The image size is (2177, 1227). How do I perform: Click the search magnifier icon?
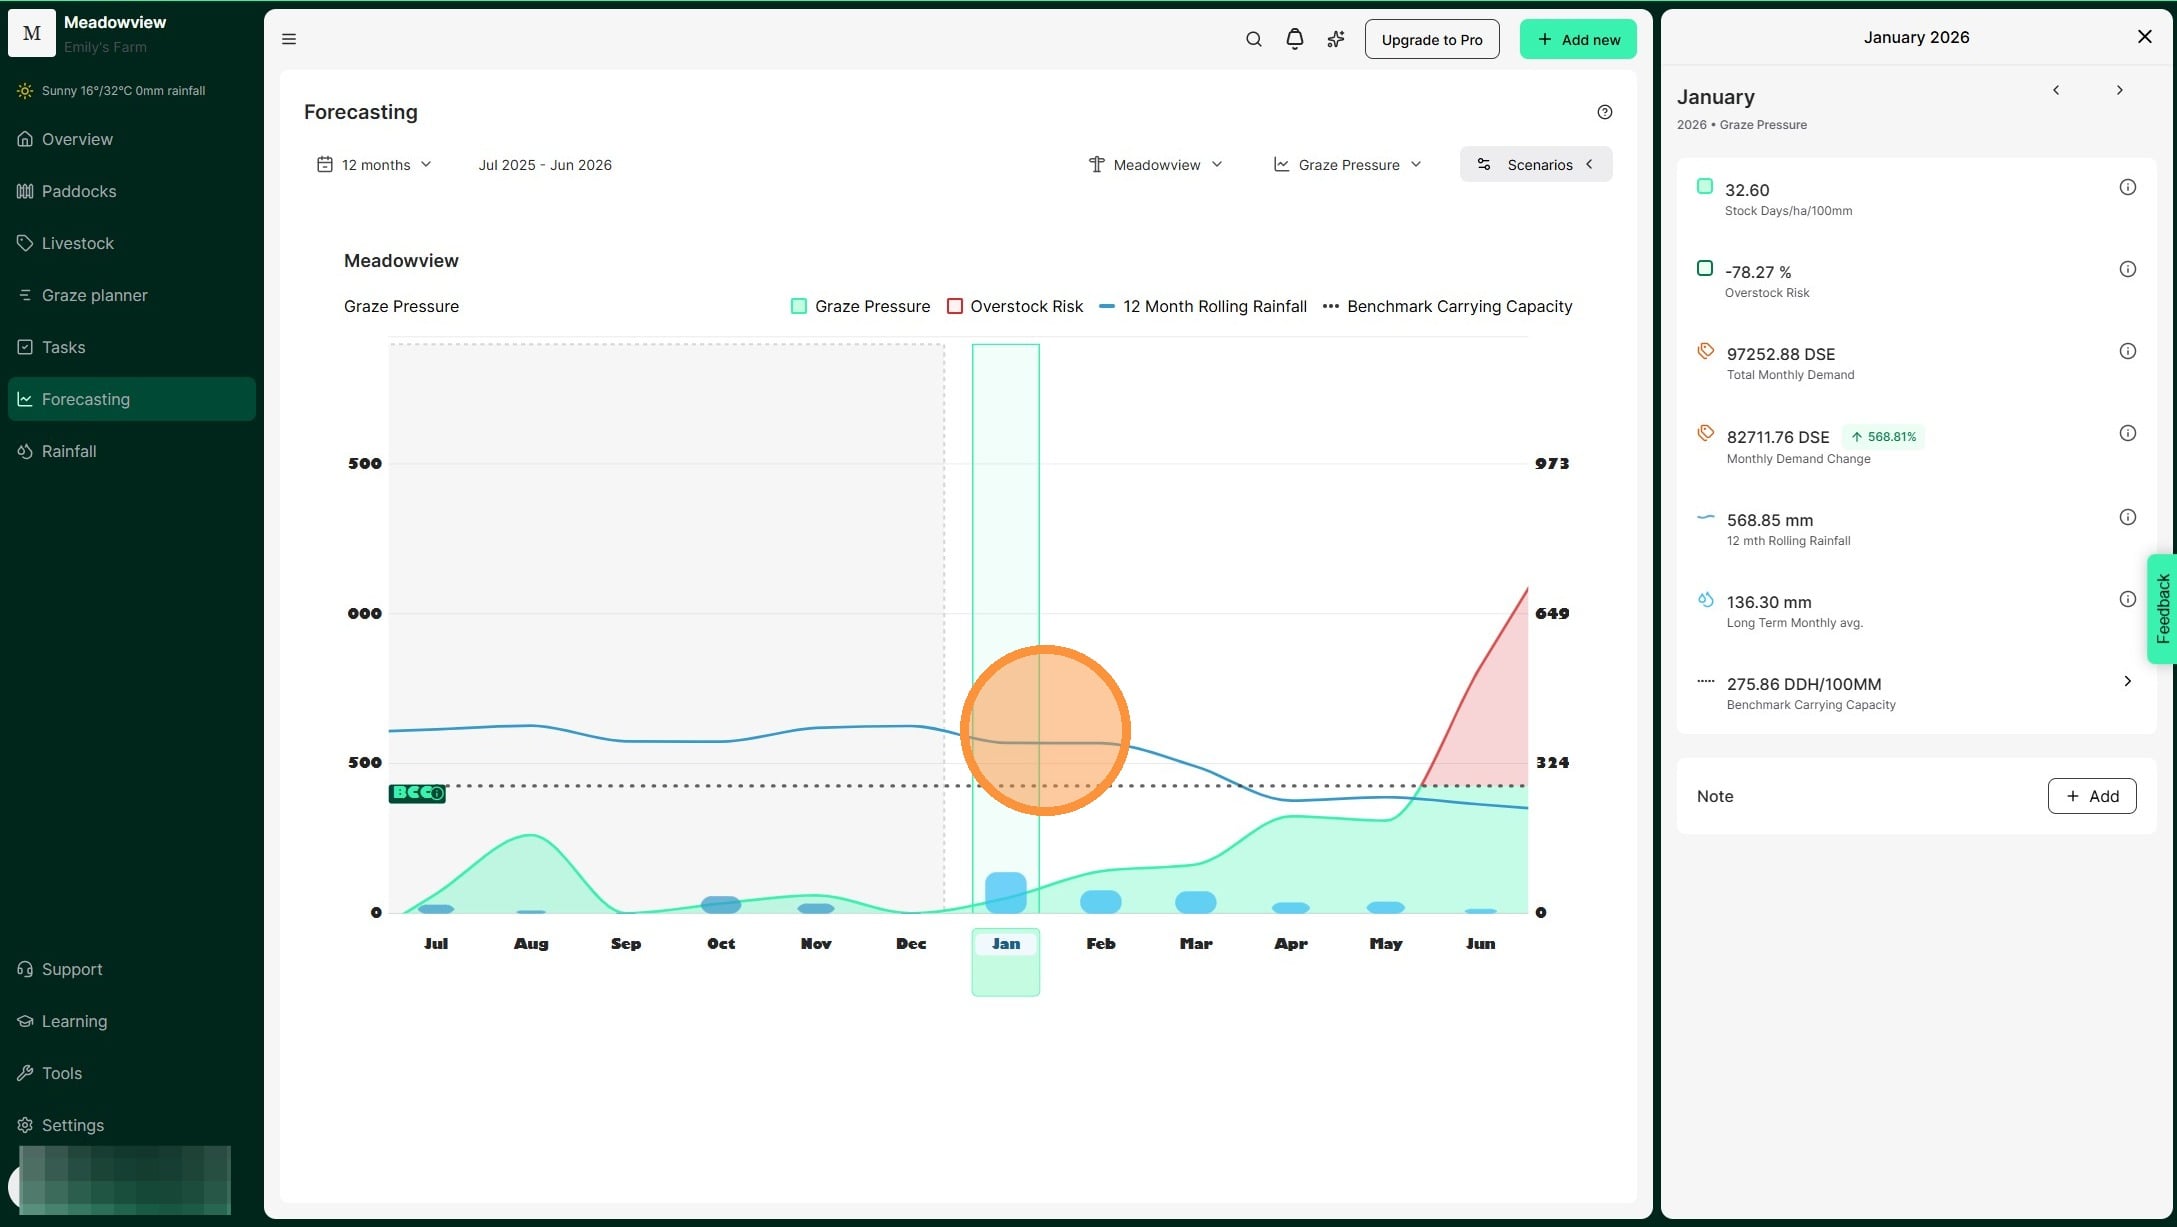point(1253,39)
